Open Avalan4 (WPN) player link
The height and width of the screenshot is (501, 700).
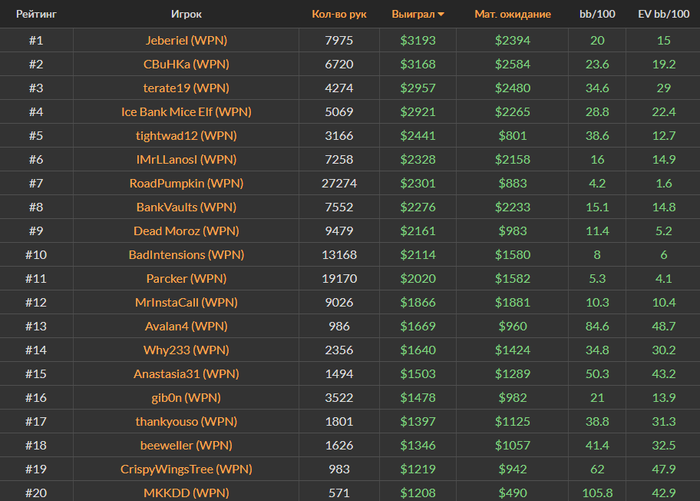pyautogui.click(x=186, y=326)
